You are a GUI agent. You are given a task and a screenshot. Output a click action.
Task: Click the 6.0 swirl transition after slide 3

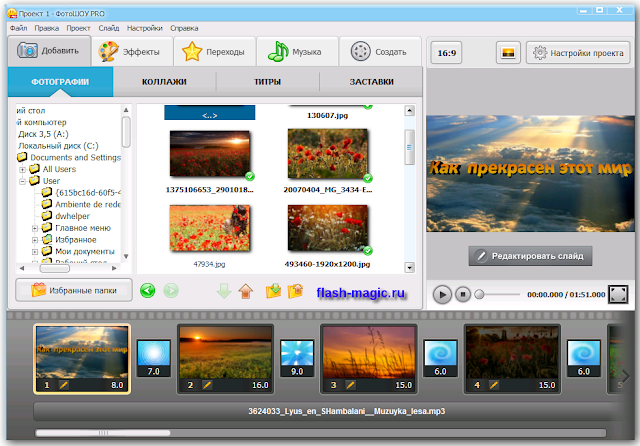(440, 358)
